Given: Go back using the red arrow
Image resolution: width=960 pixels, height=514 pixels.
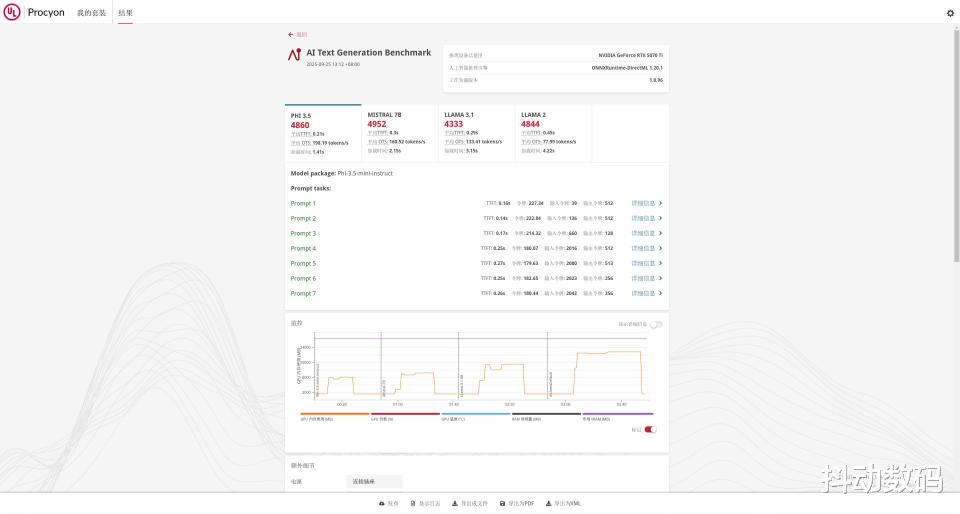Looking at the screenshot, I should [290, 35].
